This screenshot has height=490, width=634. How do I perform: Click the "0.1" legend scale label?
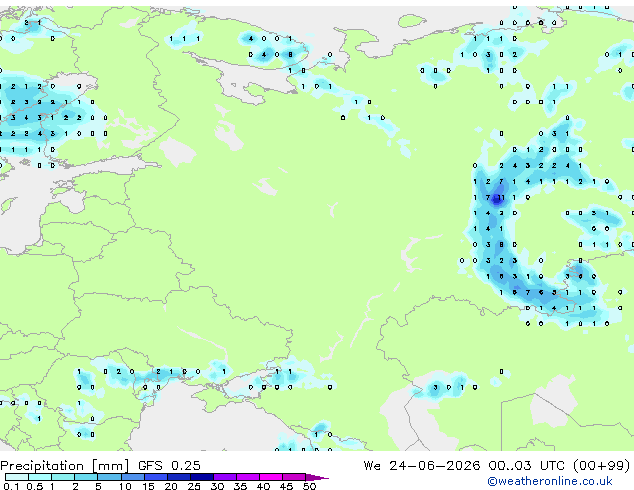(11, 486)
